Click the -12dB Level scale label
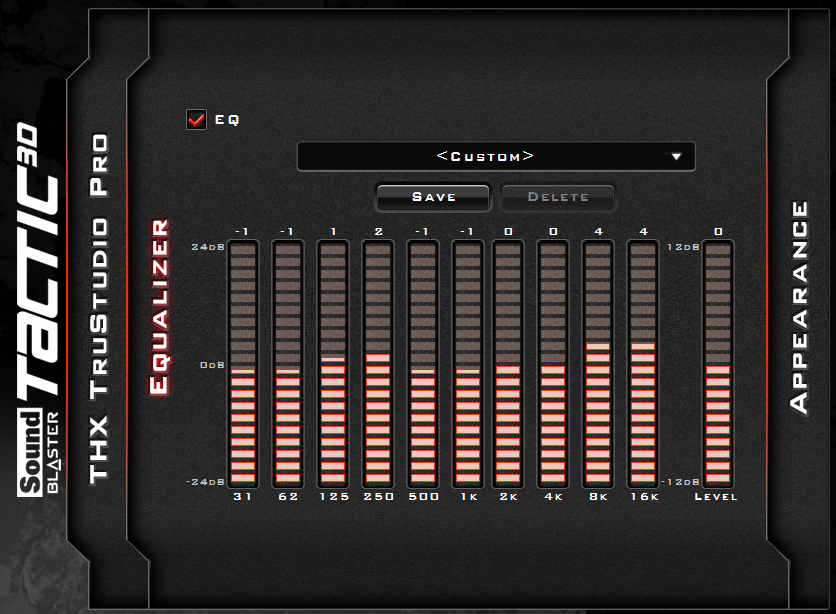 (680, 482)
